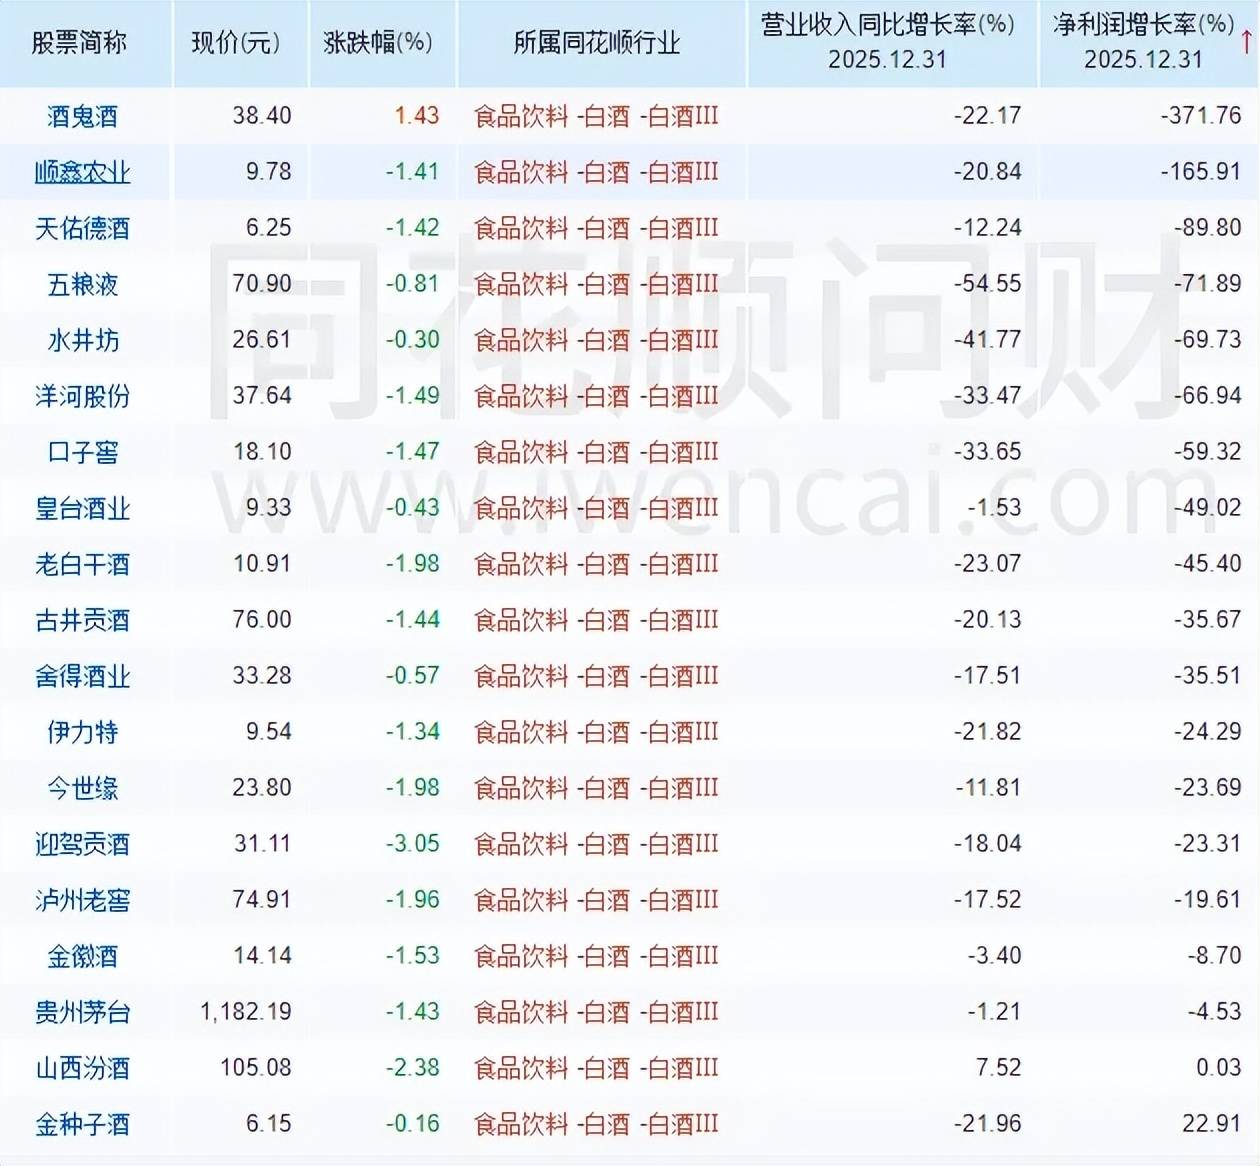Select 今世缘 price cell 23.80
Screen dimensions: 1260x1166
[262, 788]
